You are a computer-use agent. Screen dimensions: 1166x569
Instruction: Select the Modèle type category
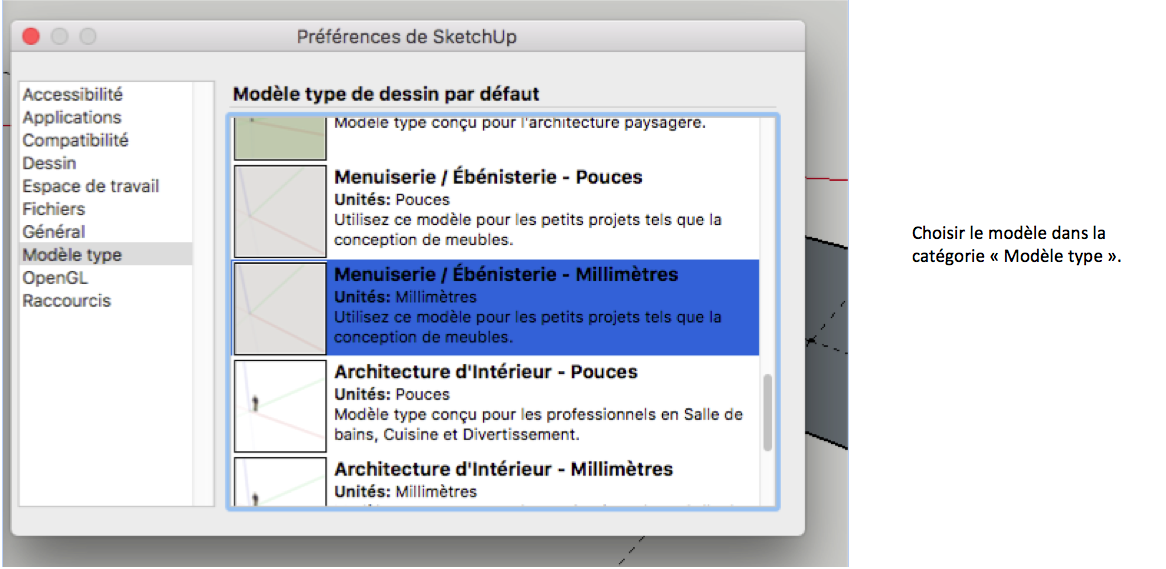click(x=106, y=254)
